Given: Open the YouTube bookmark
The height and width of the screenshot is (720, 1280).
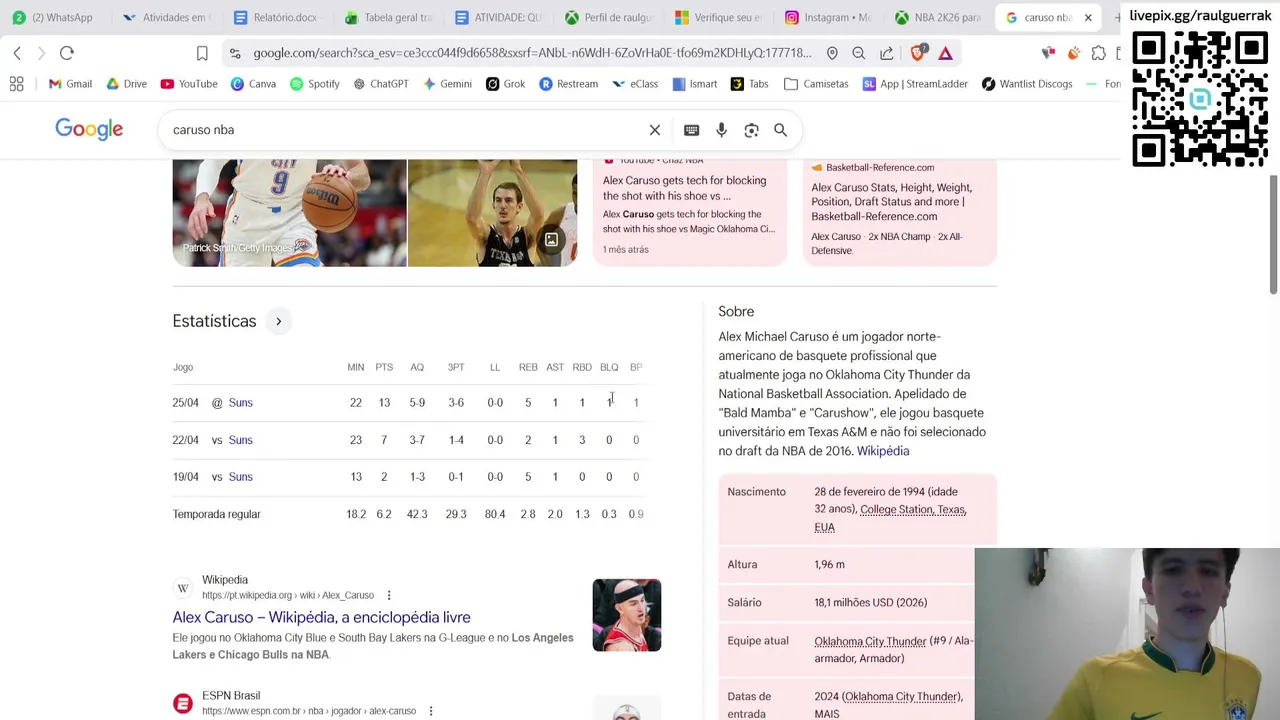Looking at the screenshot, I should [189, 84].
